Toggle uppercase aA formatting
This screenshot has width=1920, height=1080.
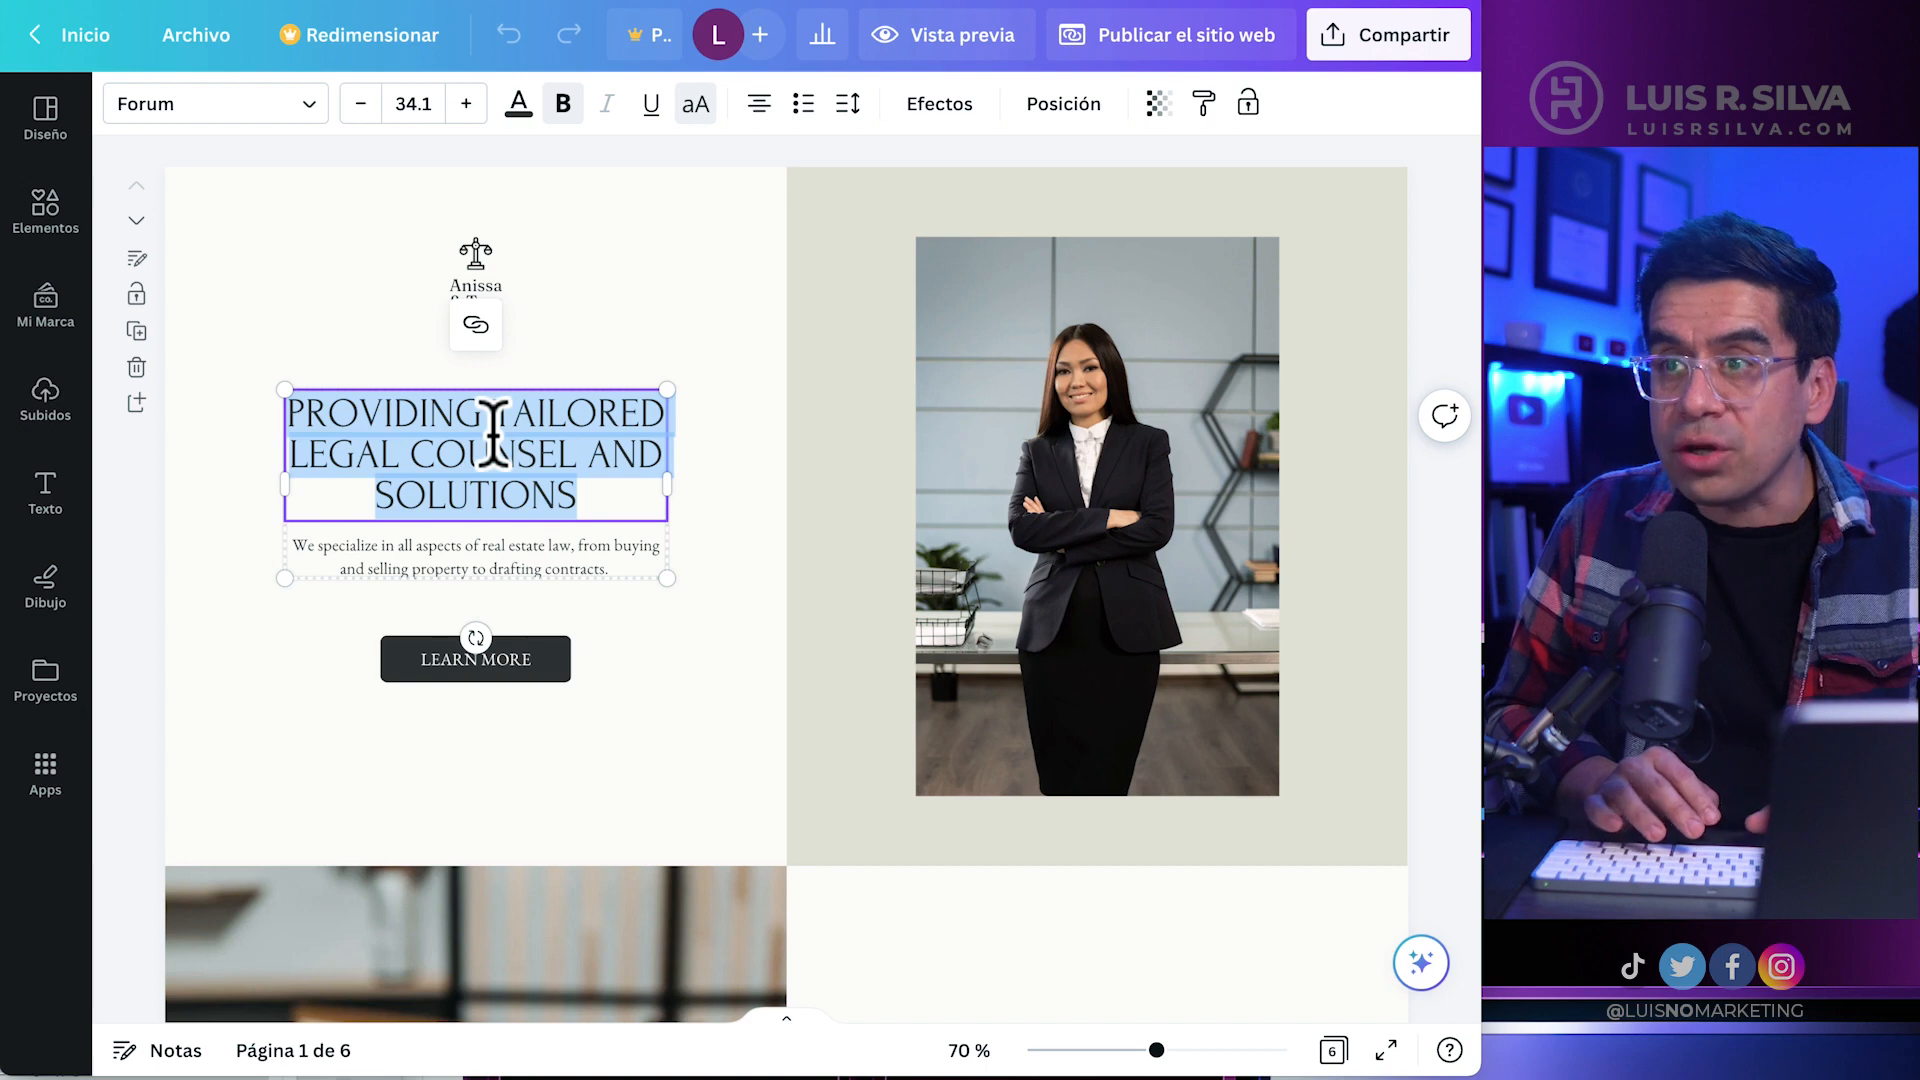point(695,103)
